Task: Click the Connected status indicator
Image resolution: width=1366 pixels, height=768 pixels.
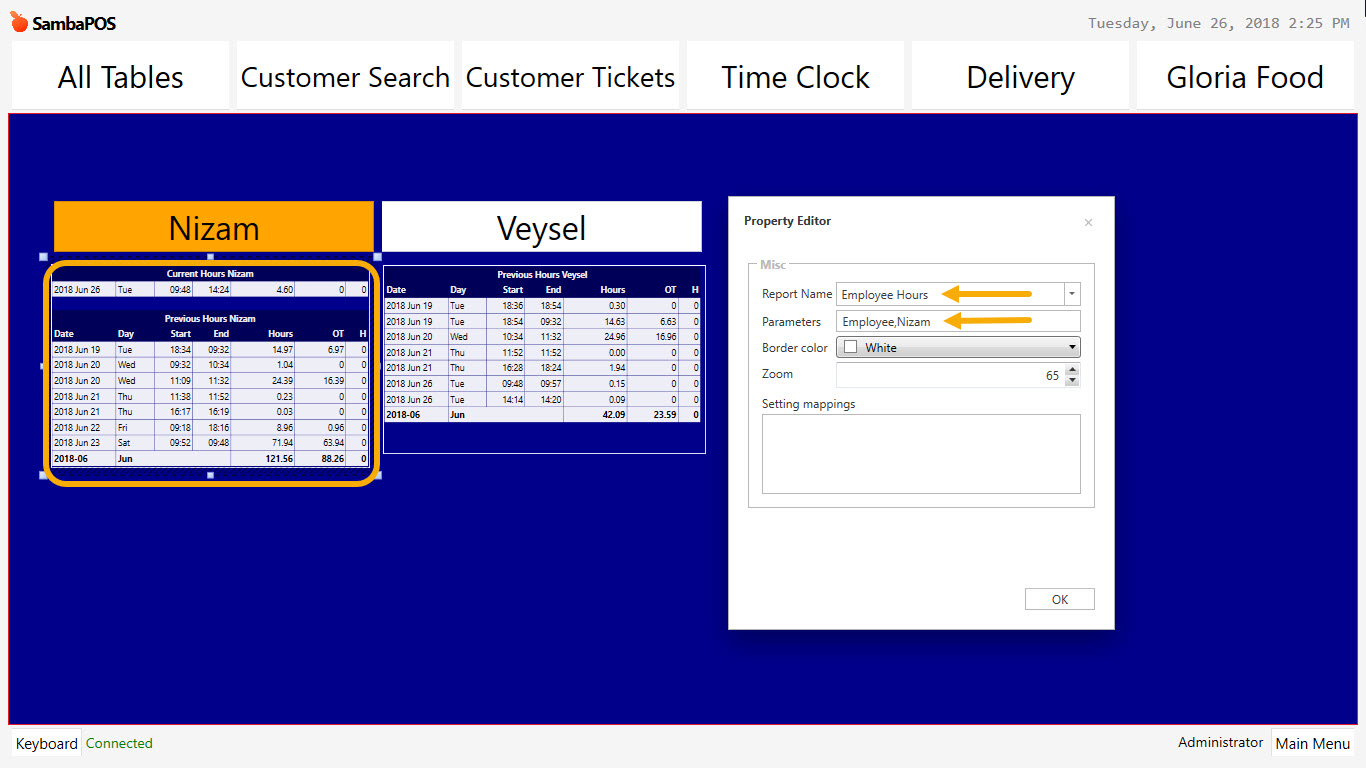Action: [x=118, y=743]
